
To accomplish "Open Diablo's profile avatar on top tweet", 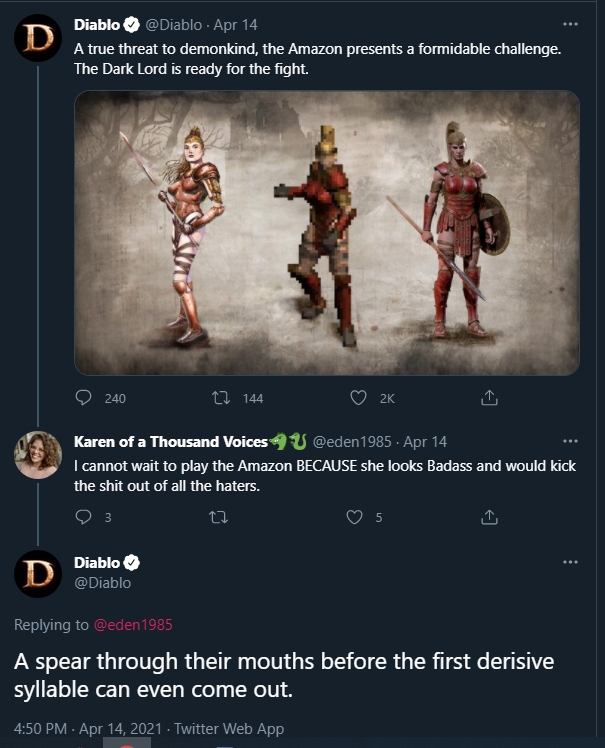I will click(x=38, y=38).
